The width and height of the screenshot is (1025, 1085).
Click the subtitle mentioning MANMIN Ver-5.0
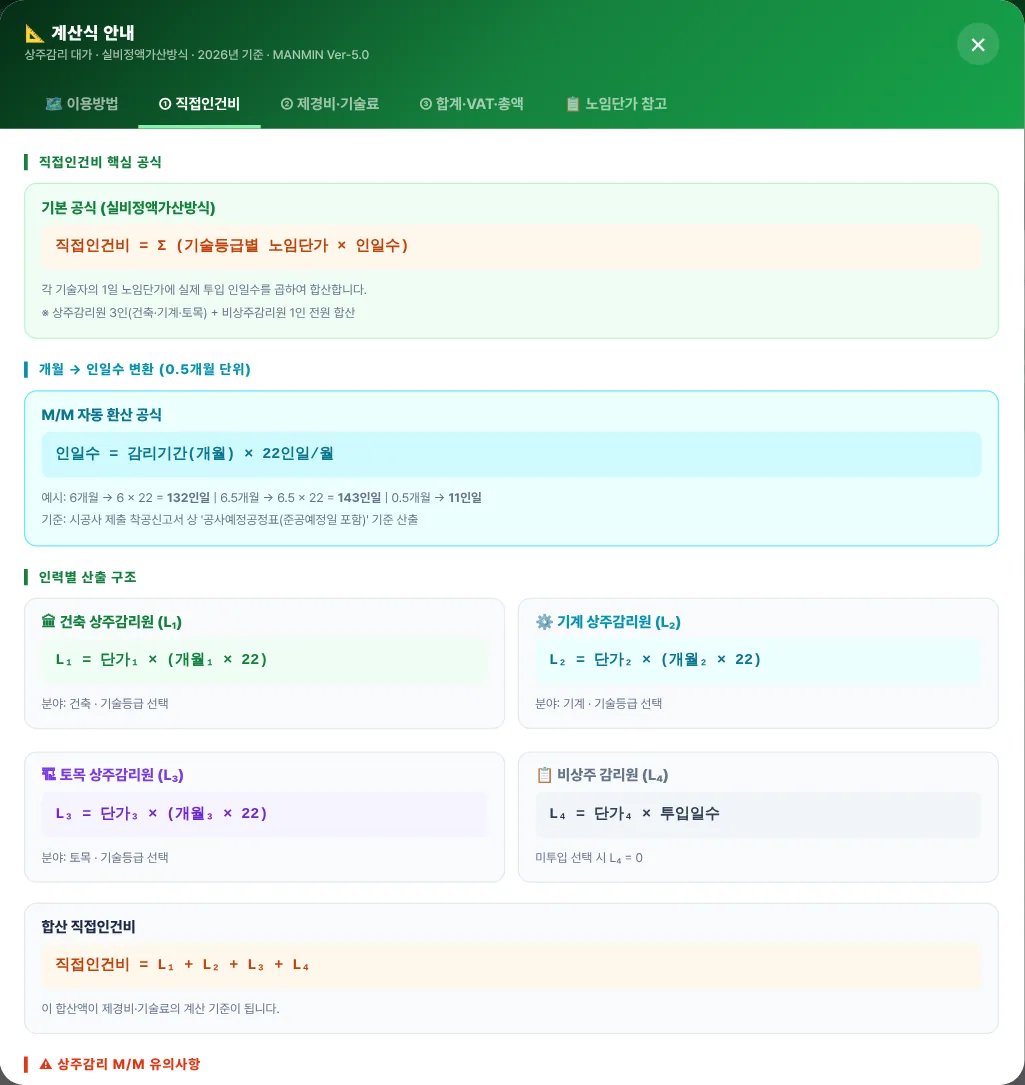point(197,55)
